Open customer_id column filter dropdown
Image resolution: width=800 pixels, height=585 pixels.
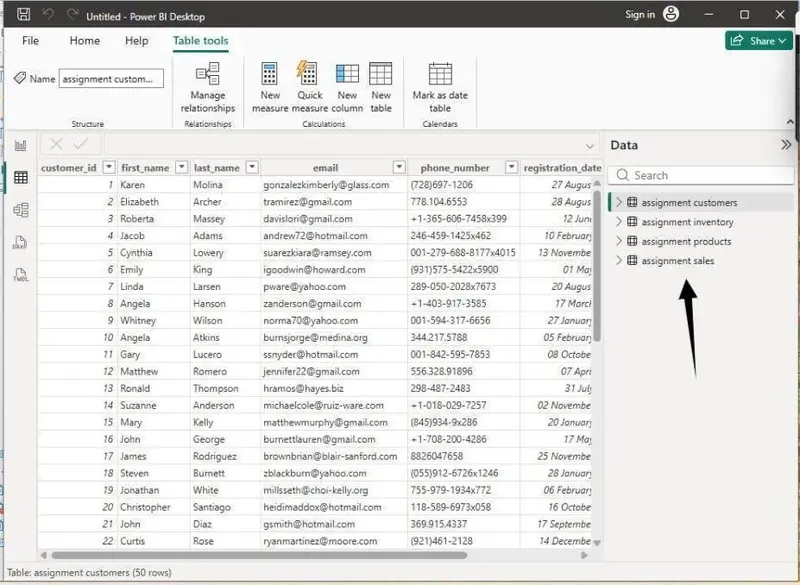tap(109, 167)
